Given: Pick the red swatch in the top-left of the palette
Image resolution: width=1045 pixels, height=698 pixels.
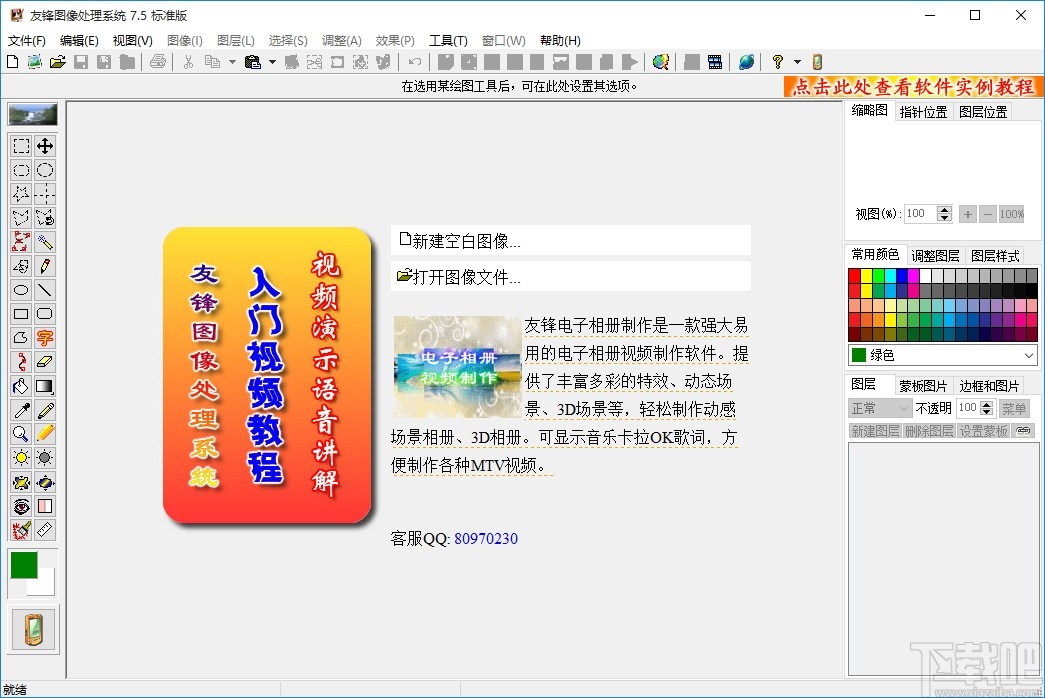Looking at the screenshot, I should point(854,275).
